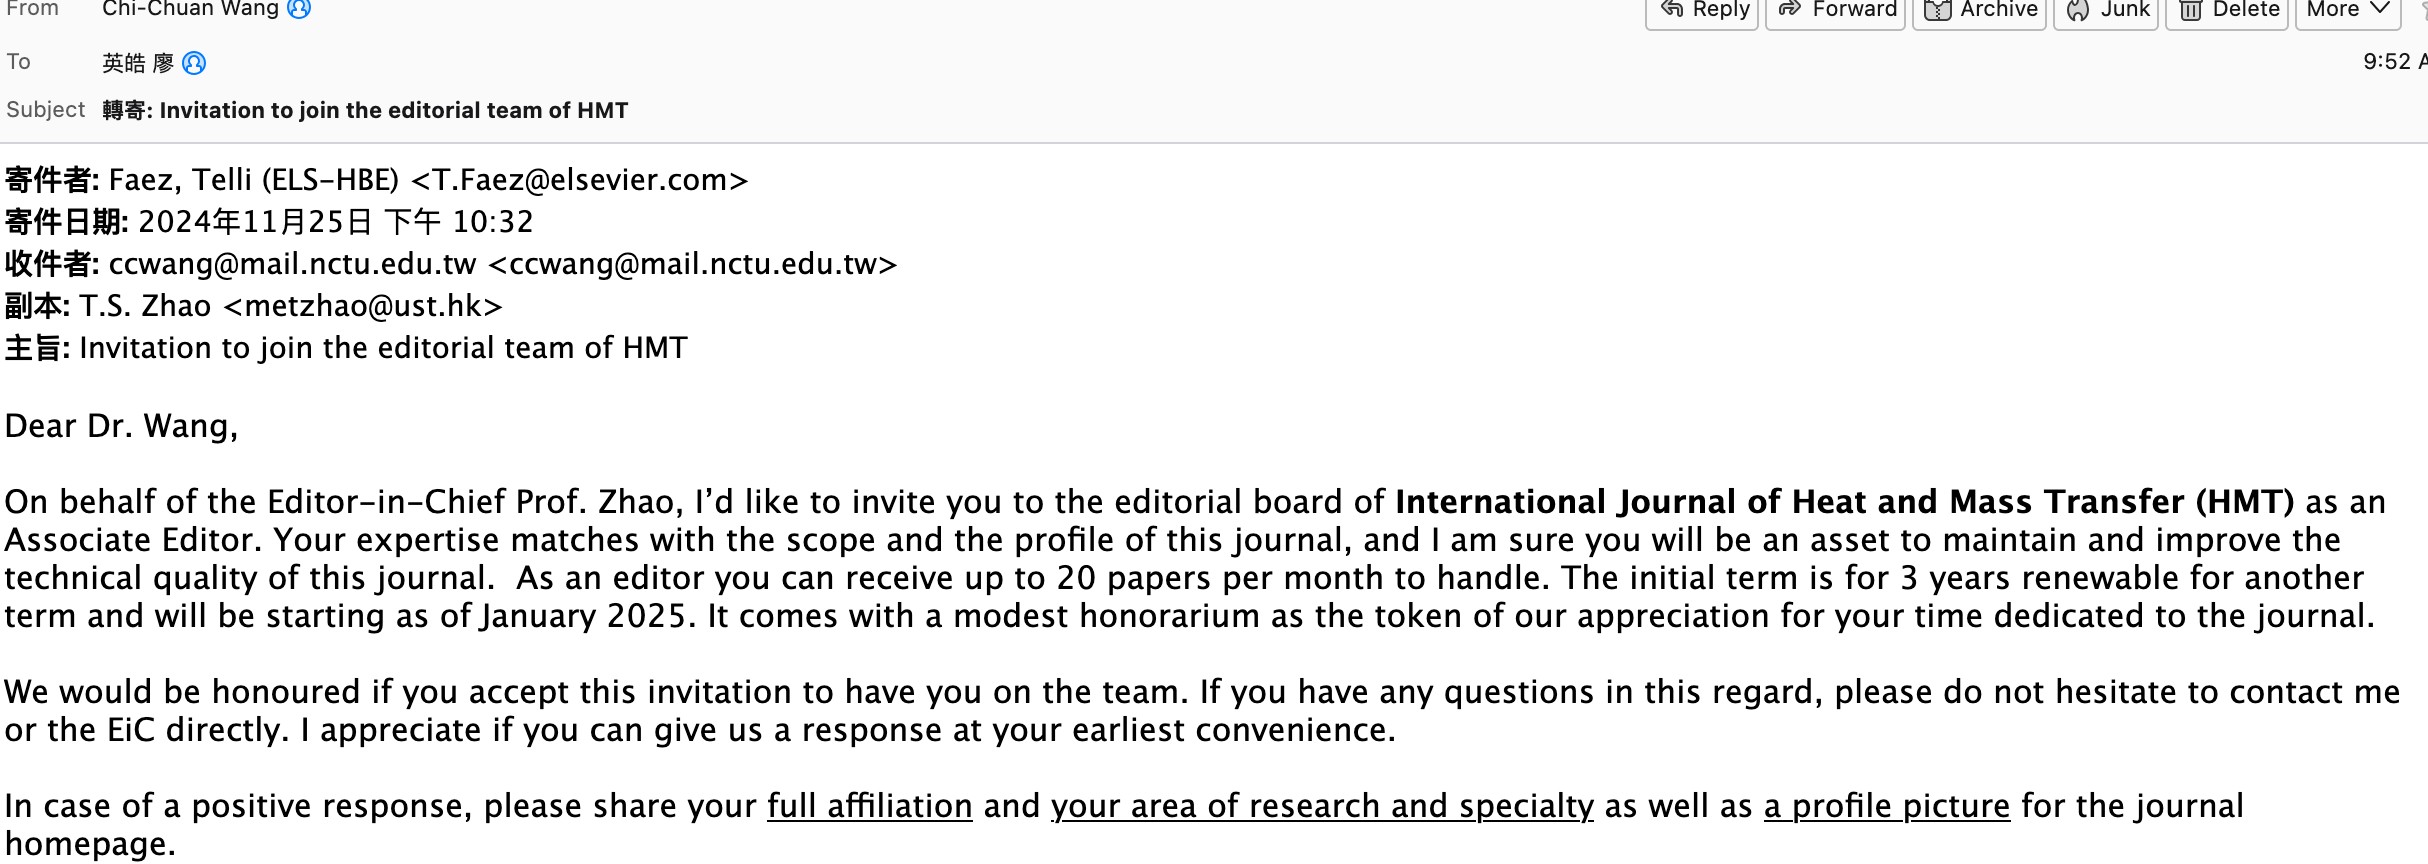Click bold journal name in message body

click(x=1844, y=502)
